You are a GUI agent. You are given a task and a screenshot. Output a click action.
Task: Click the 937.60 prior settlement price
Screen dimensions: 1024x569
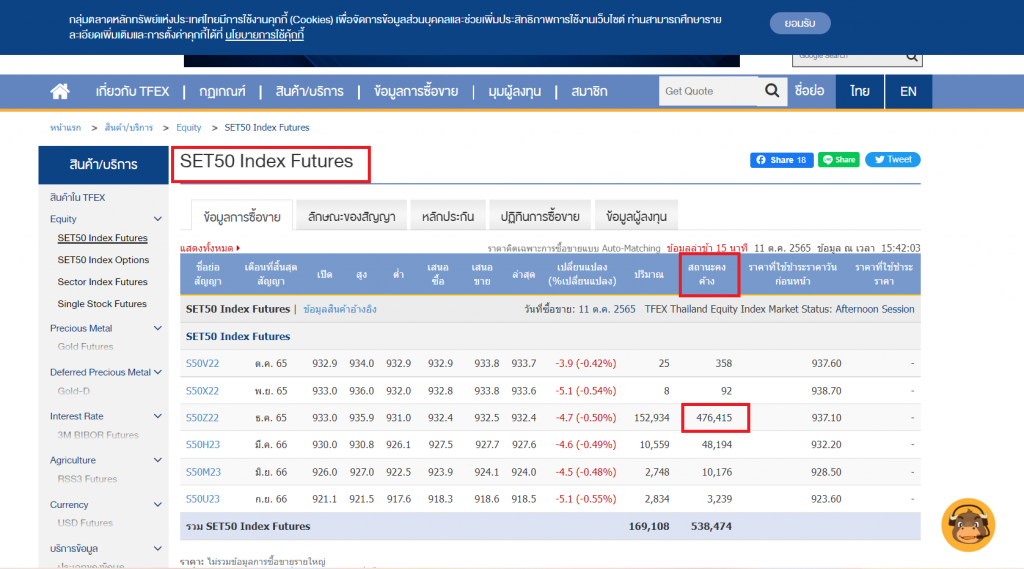[826, 364]
